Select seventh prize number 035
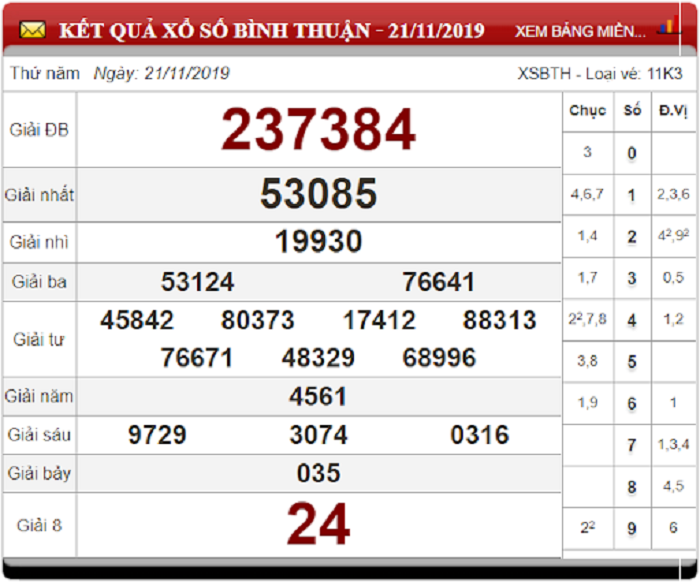The width and height of the screenshot is (700, 582). tap(319, 473)
